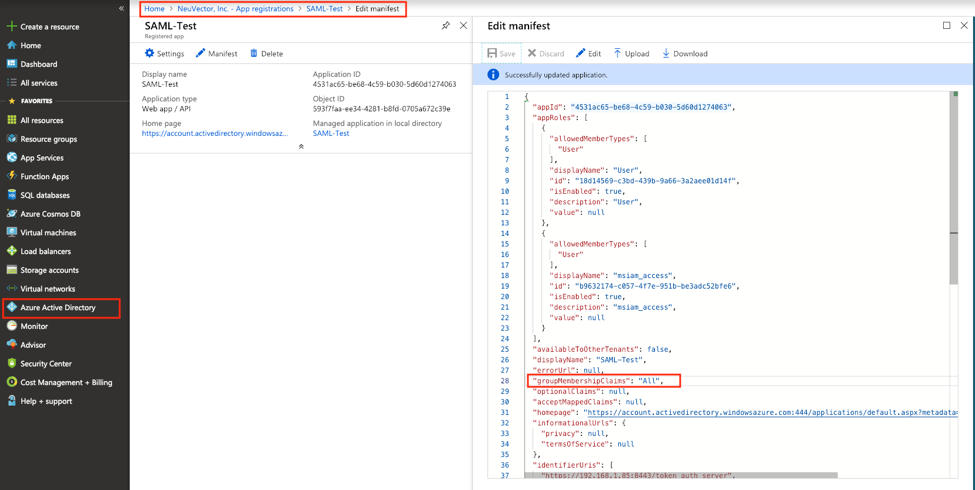Open Help + support
Image resolution: width=975 pixels, height=490 pixels.
[46, 401]
